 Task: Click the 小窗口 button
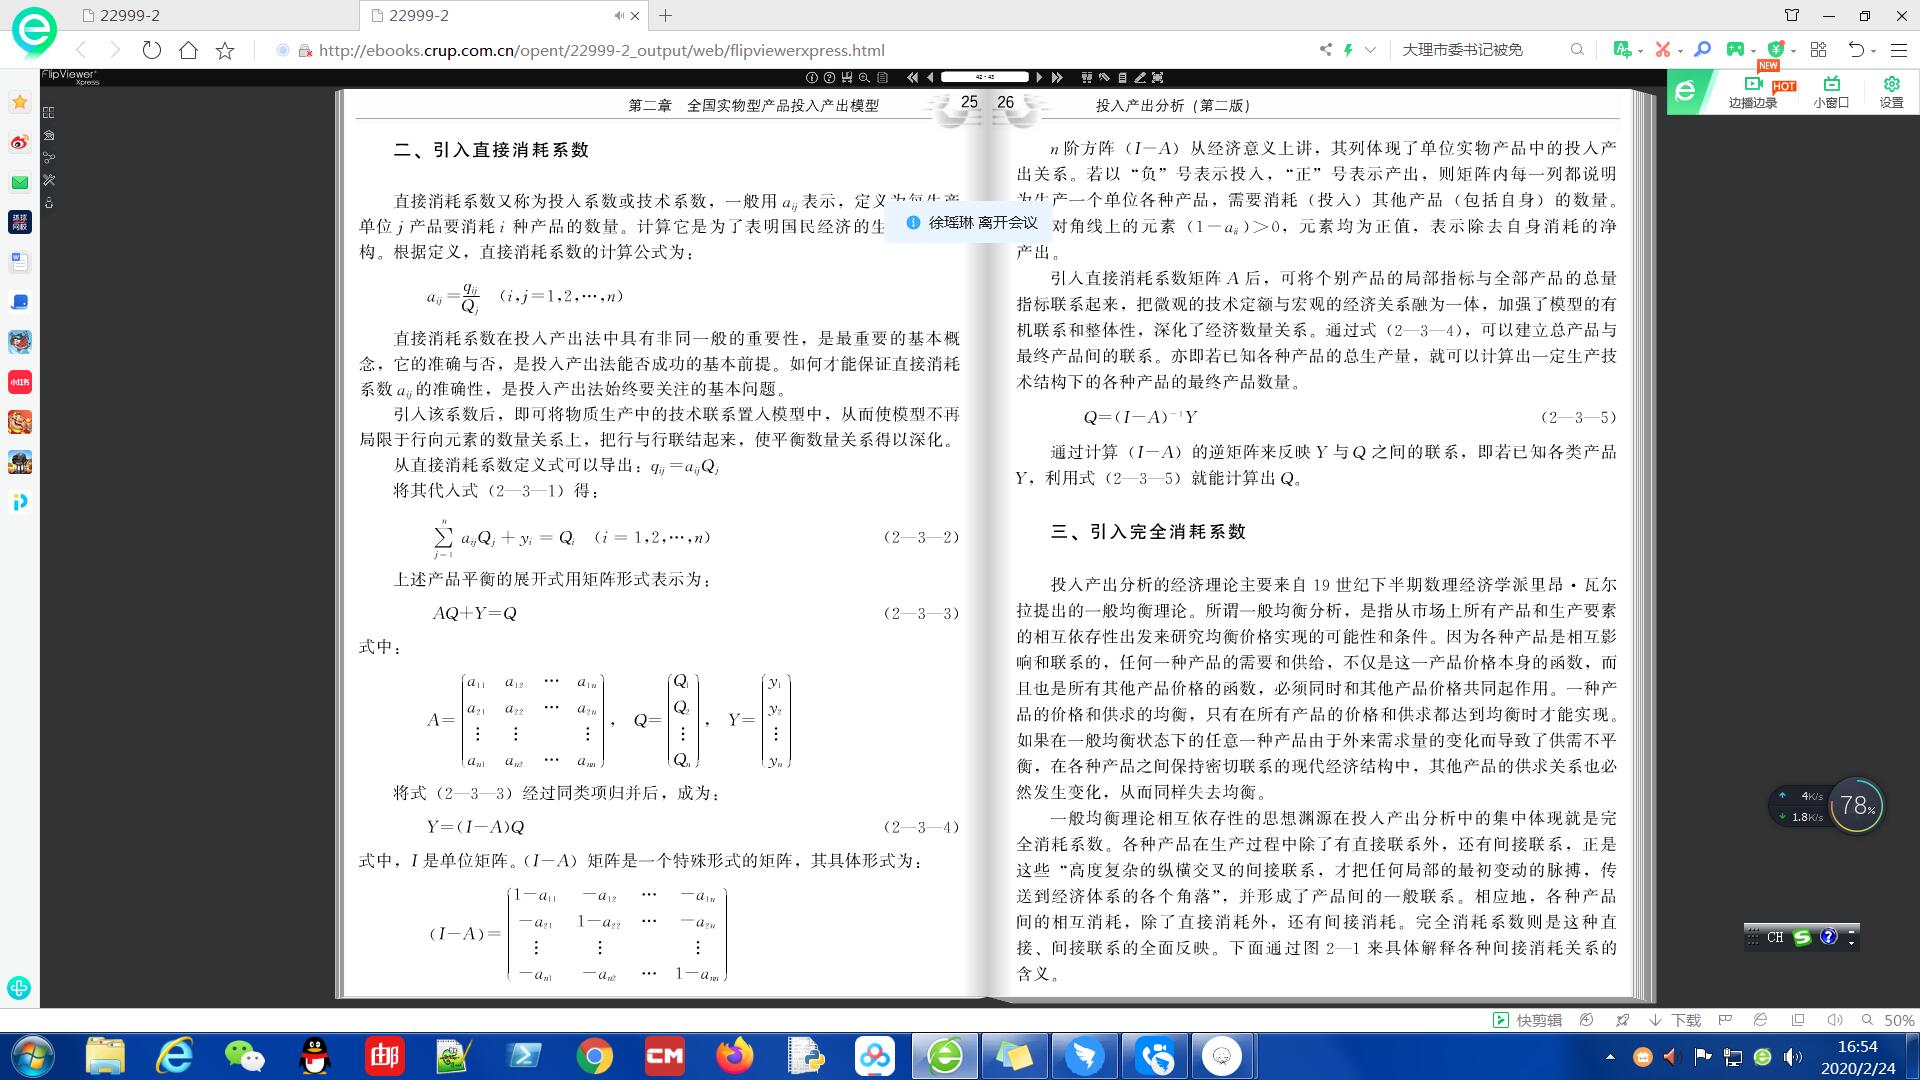1831,92
